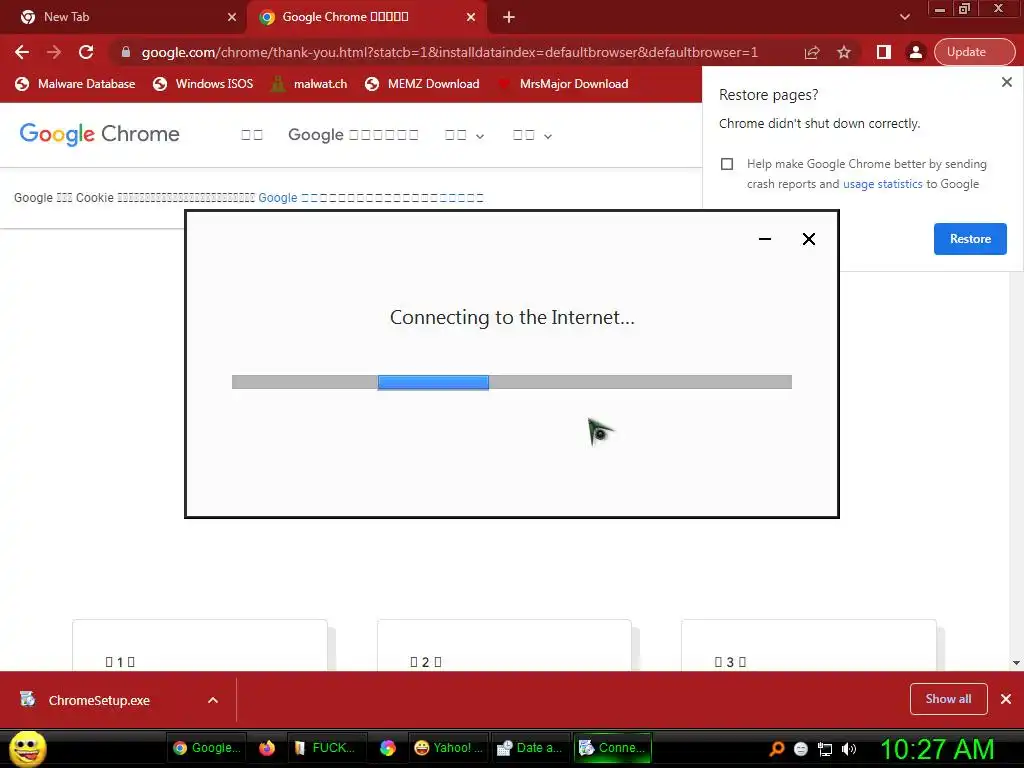Expand the third page nav dropdown chevron
This screenshot has height=768, width=1024.
(x=480, y=136)
